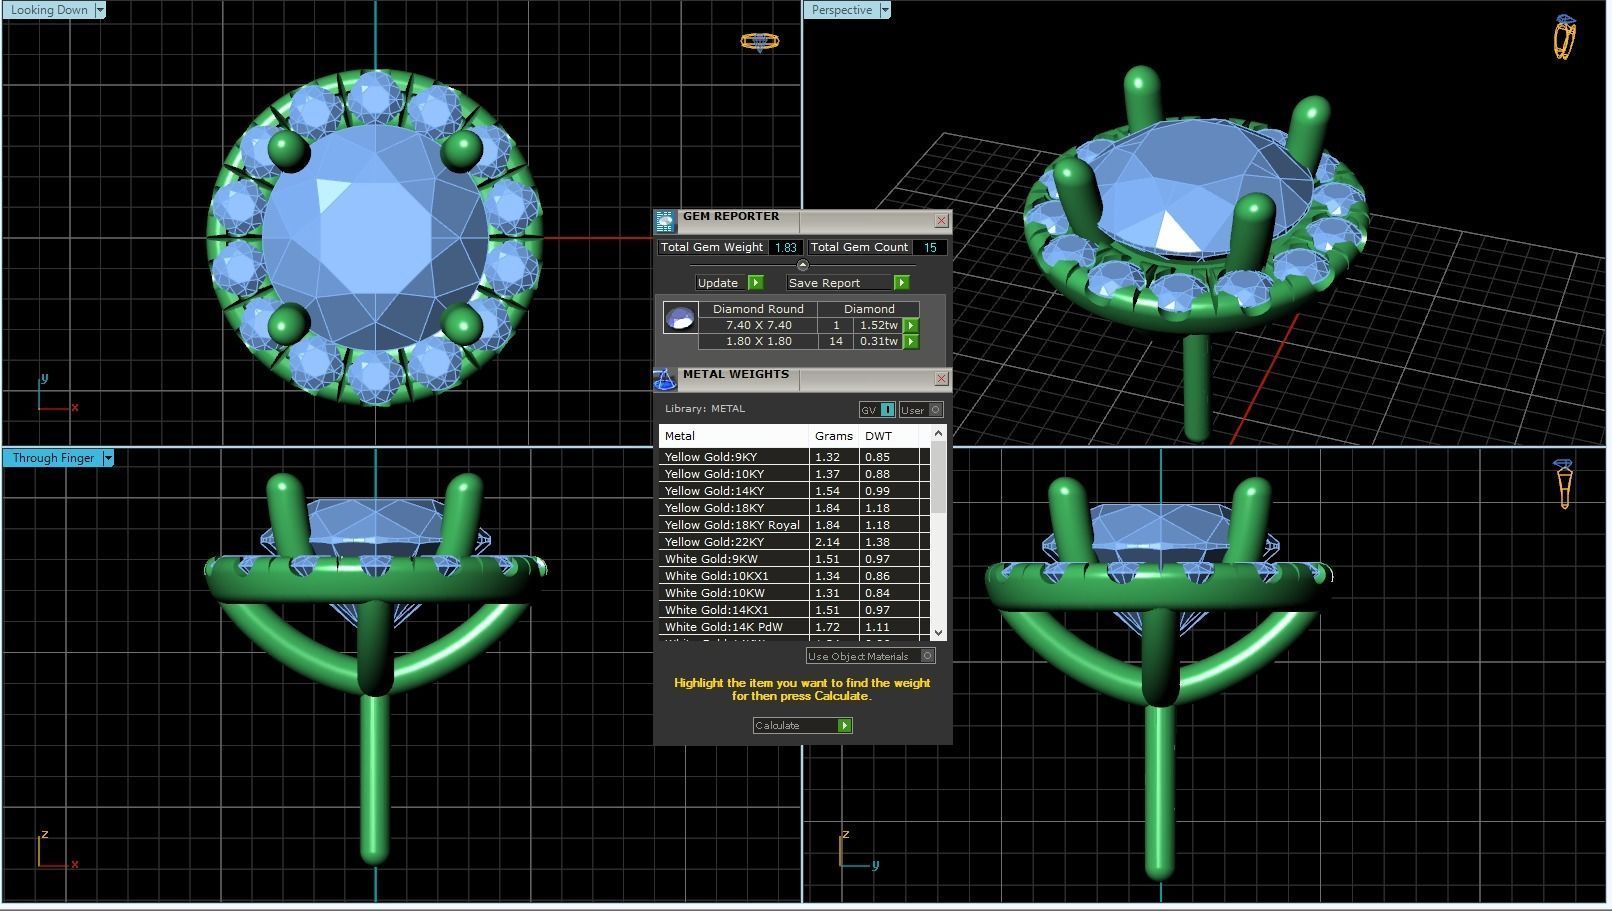Screen dimensions: 1612x911
Task: Click the diamond gem thumbnail in Gem Reporter
Action: coord(680,318)
